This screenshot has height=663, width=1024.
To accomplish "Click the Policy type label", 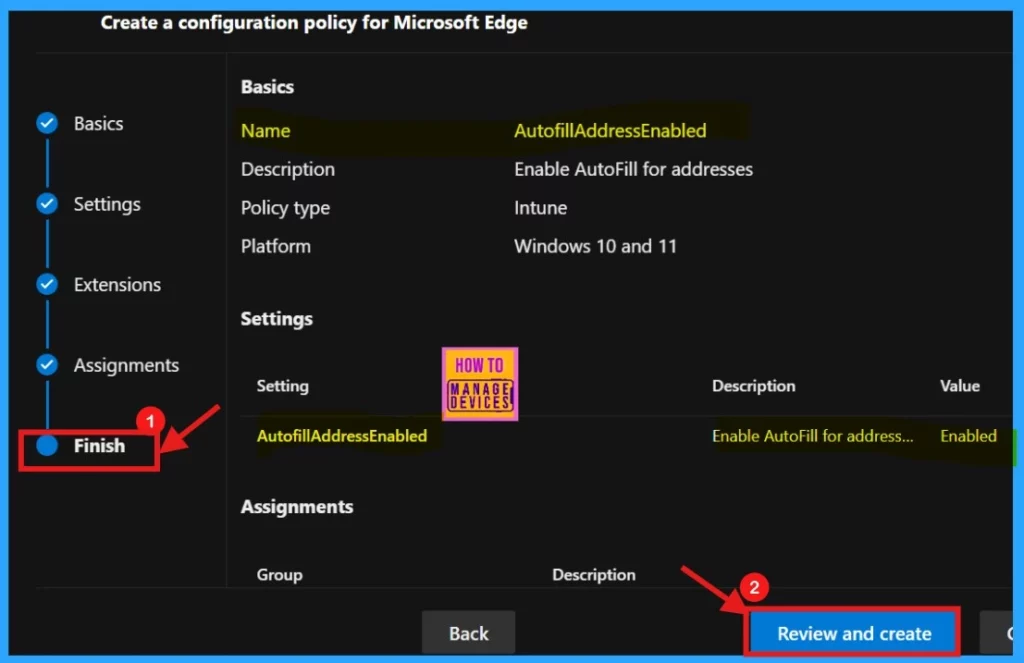I will coord(285,208).
